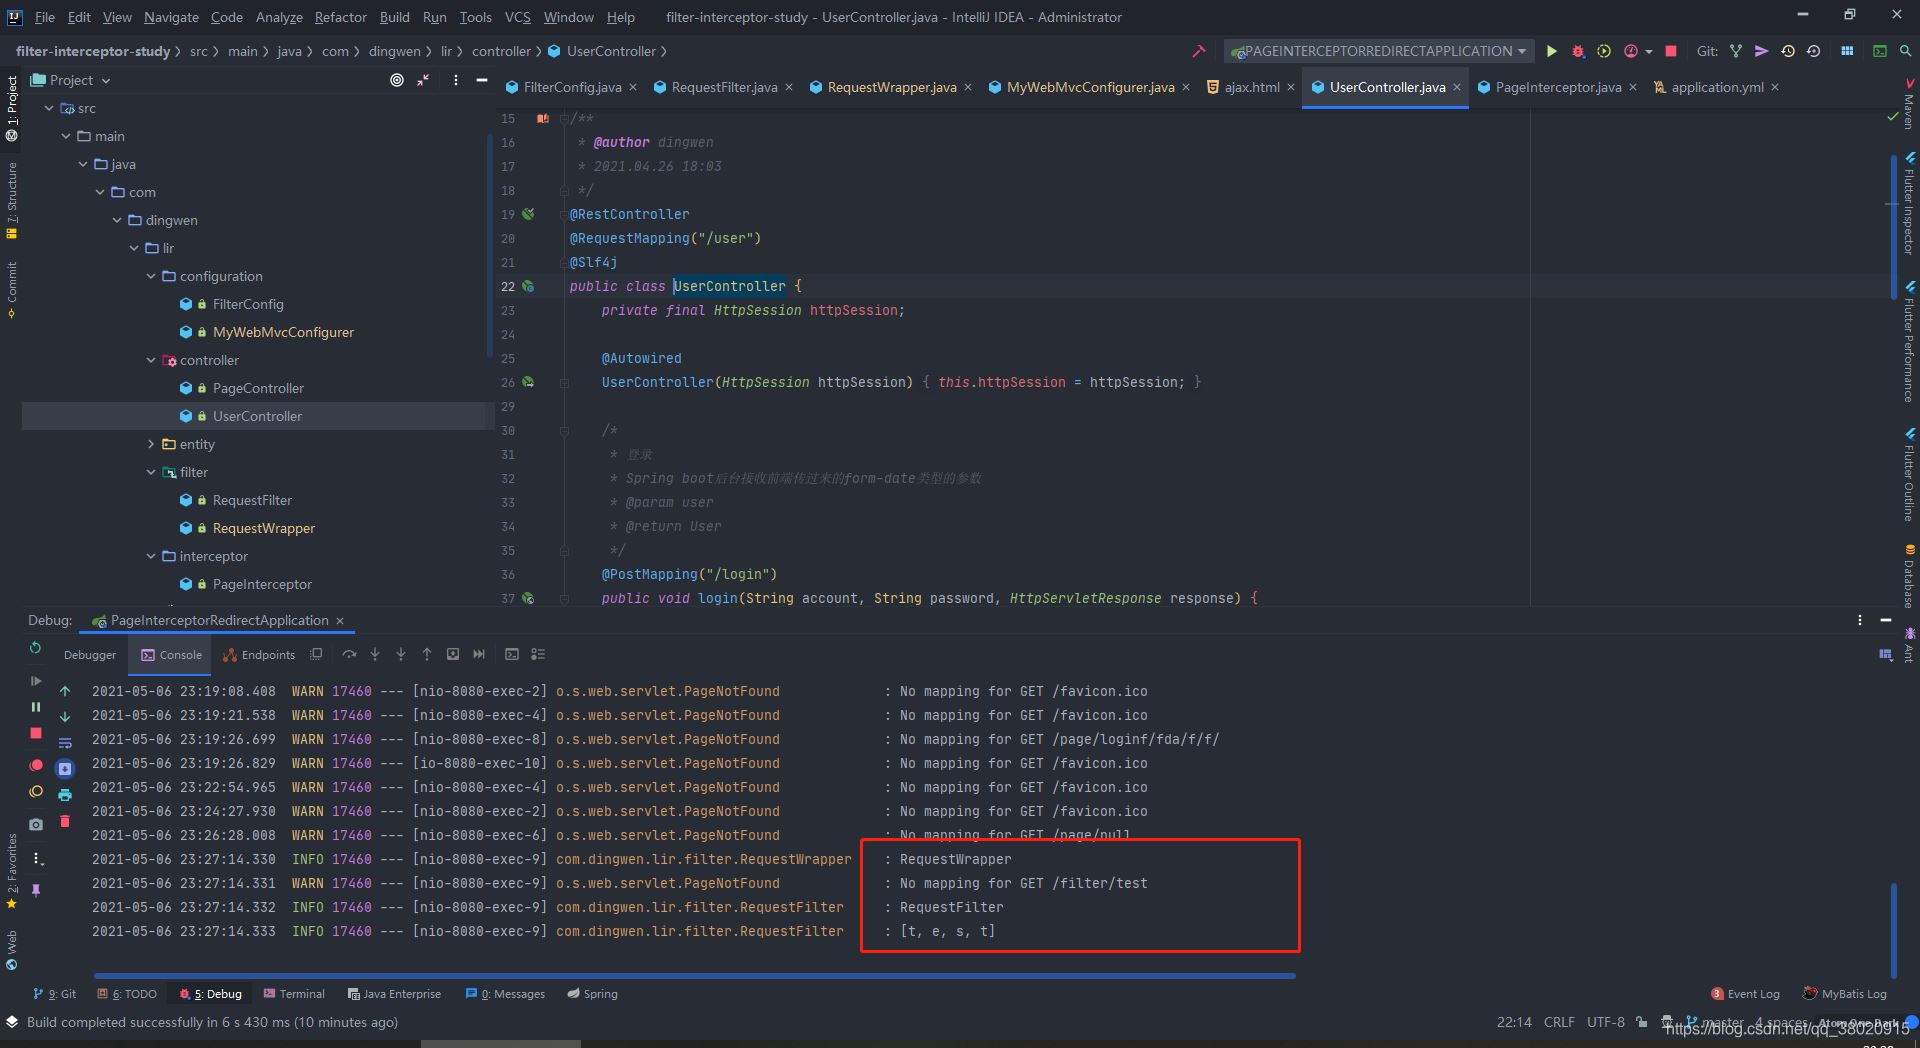Image resolution: width=1920 pixels, height=1048 pixels.
Task: Run with the Profiler icon
Action: [x=1630, y=51]
